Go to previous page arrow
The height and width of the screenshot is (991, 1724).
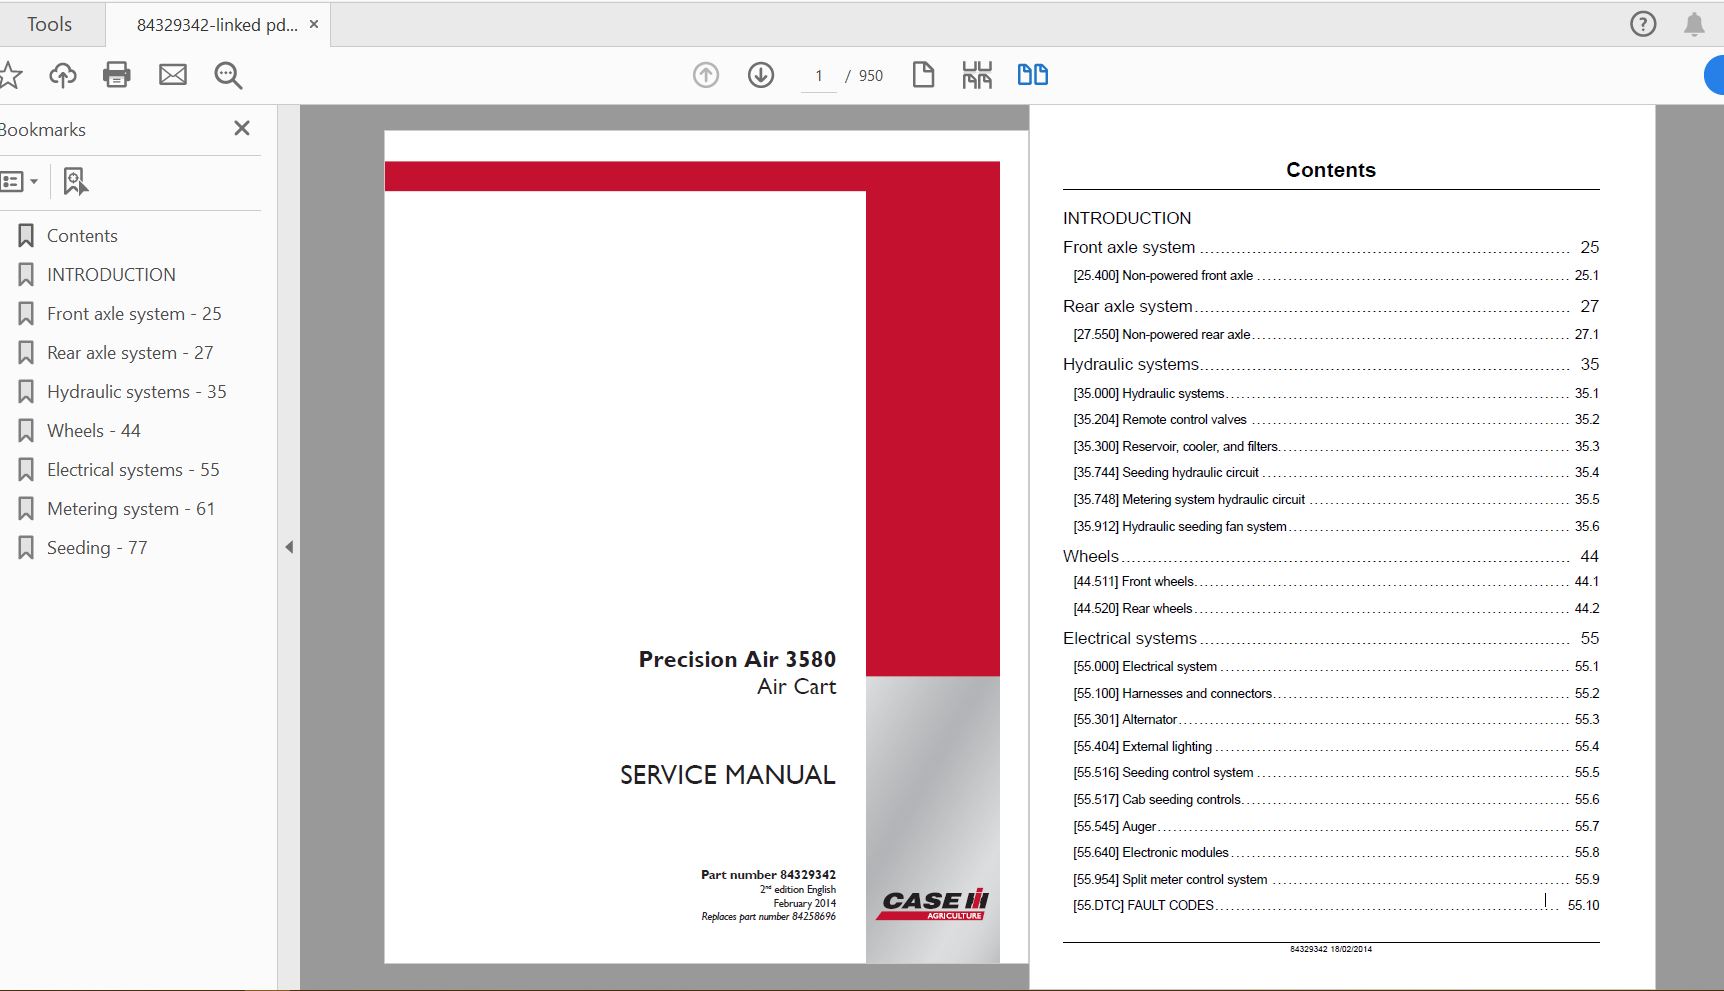pyautogui.click(x=706, y=75)
